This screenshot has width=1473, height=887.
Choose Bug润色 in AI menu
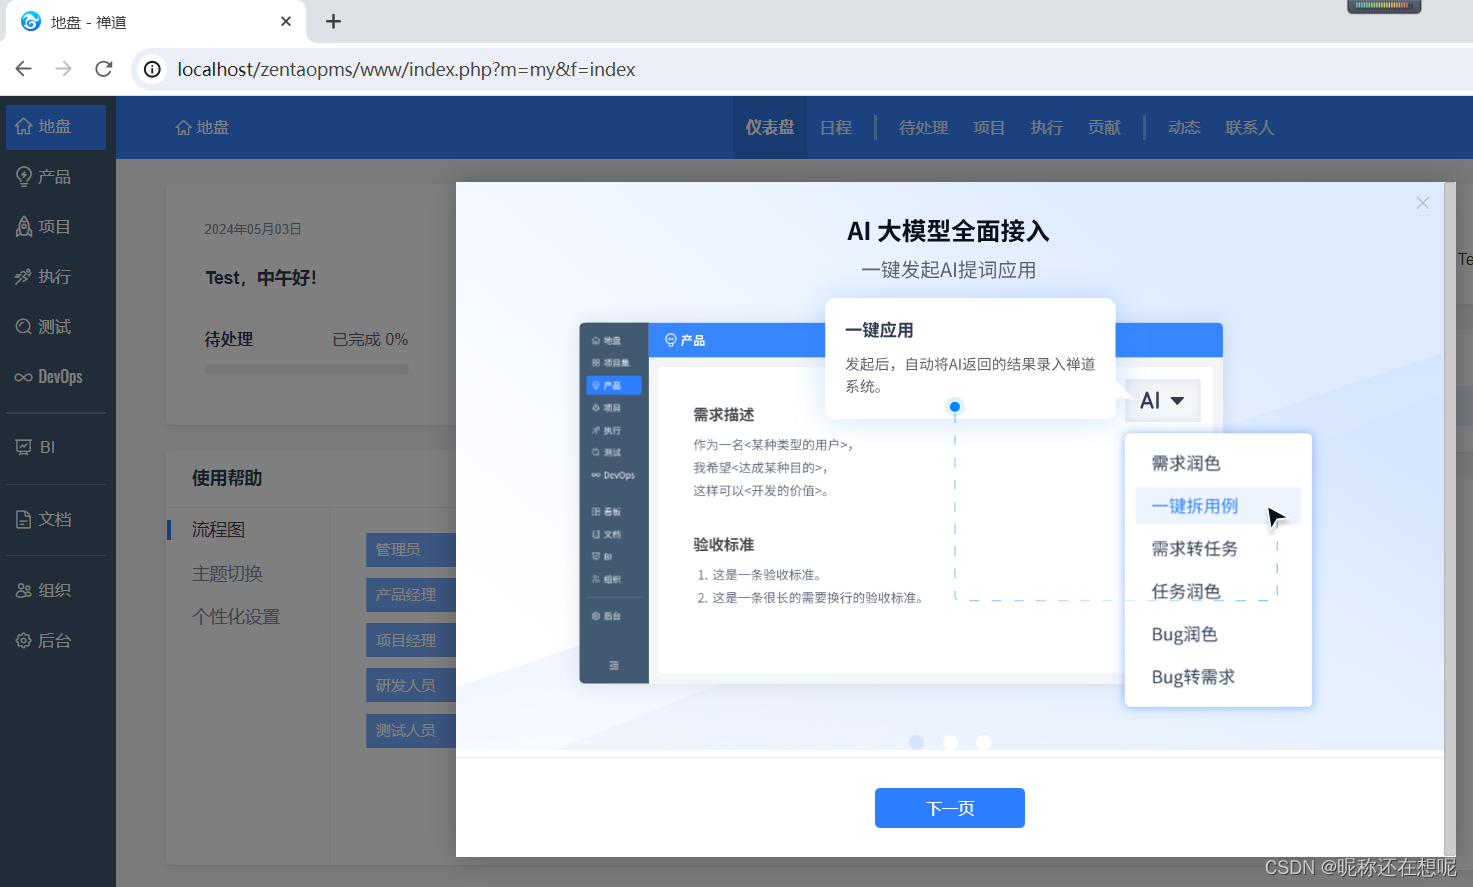(x=1185, y=635)
